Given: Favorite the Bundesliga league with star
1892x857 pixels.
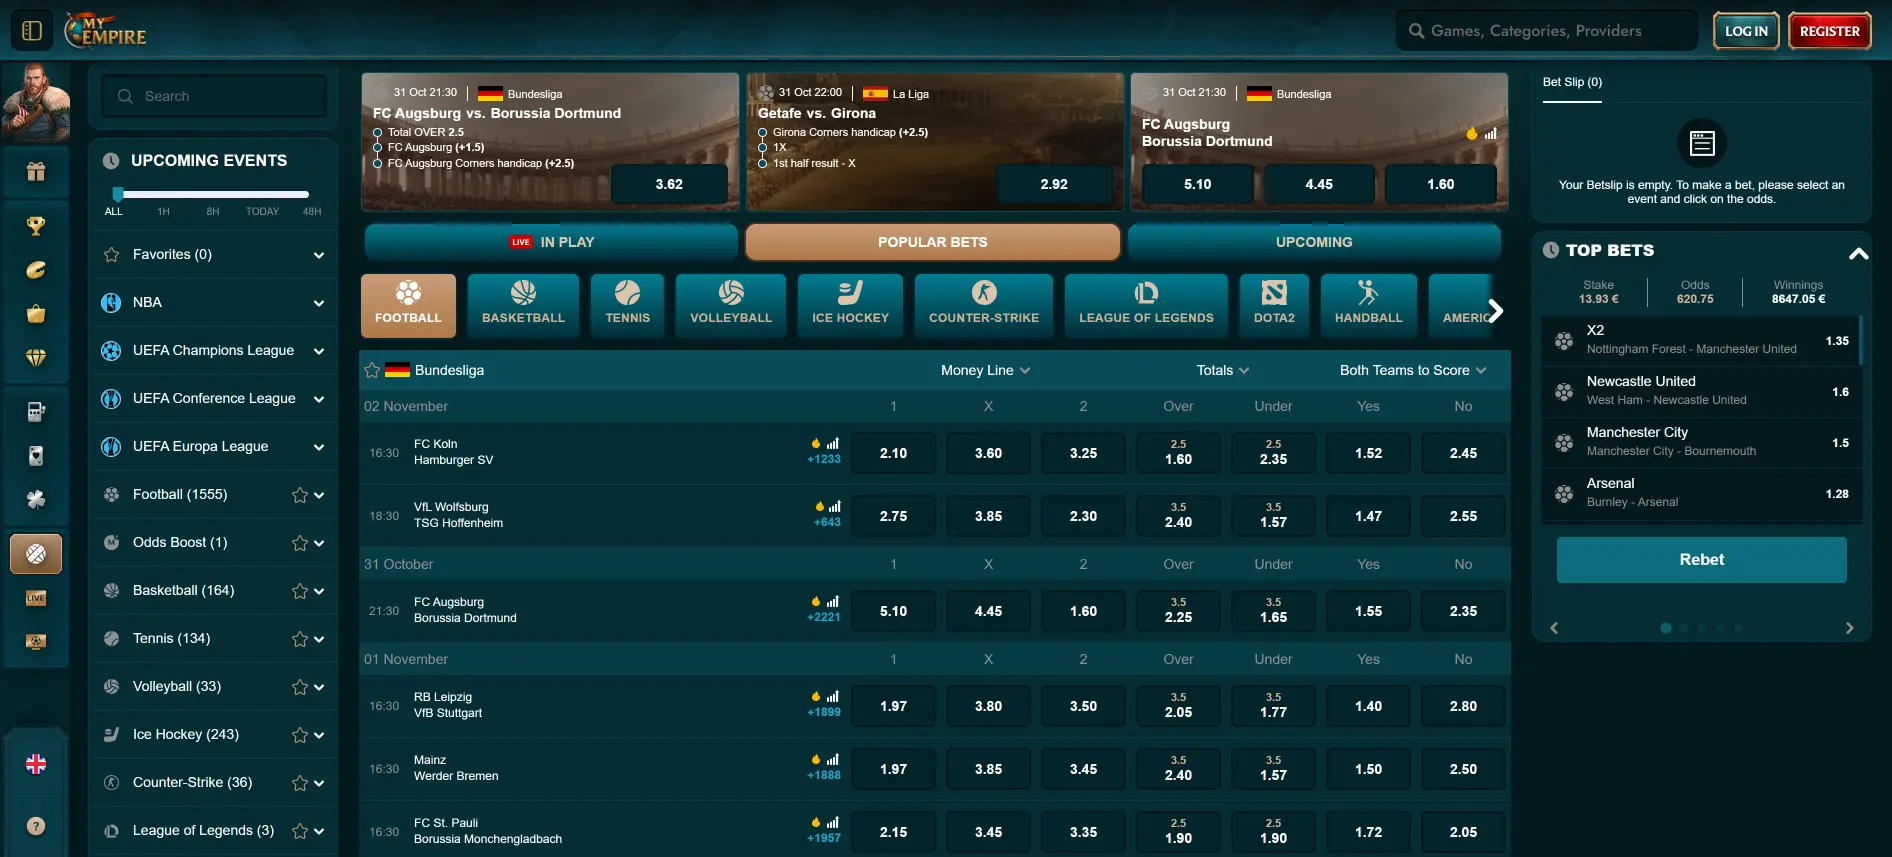Looking at the screenshot, I should (372, 370).
